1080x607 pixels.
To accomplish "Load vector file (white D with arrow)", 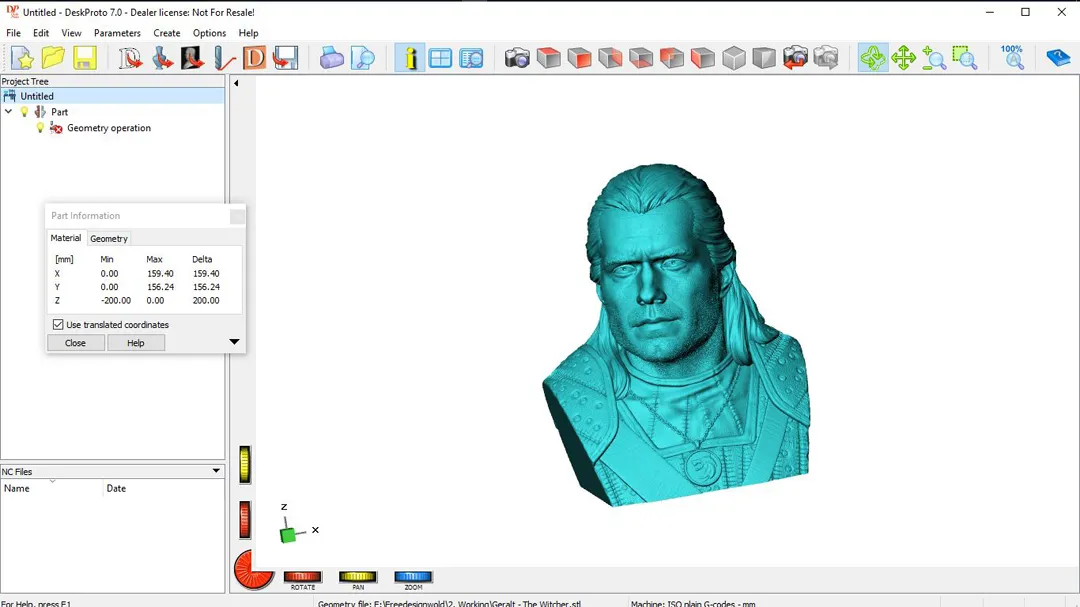I will 129,58.
